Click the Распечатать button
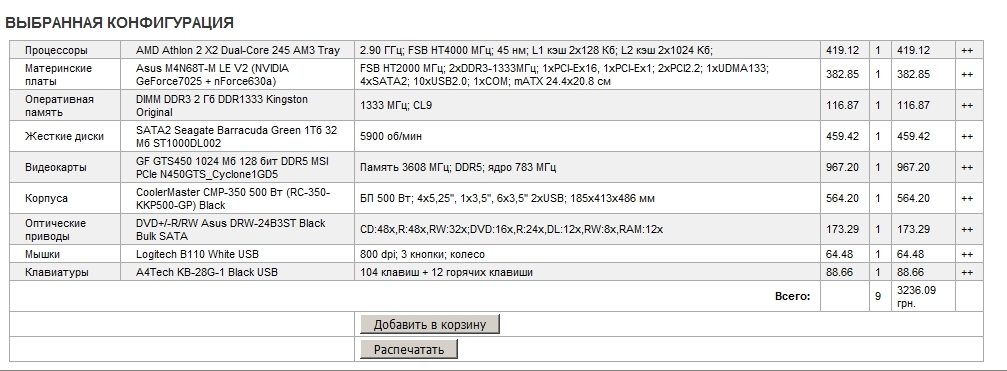This screenshot has height=371, width=1007. [409, 349]
